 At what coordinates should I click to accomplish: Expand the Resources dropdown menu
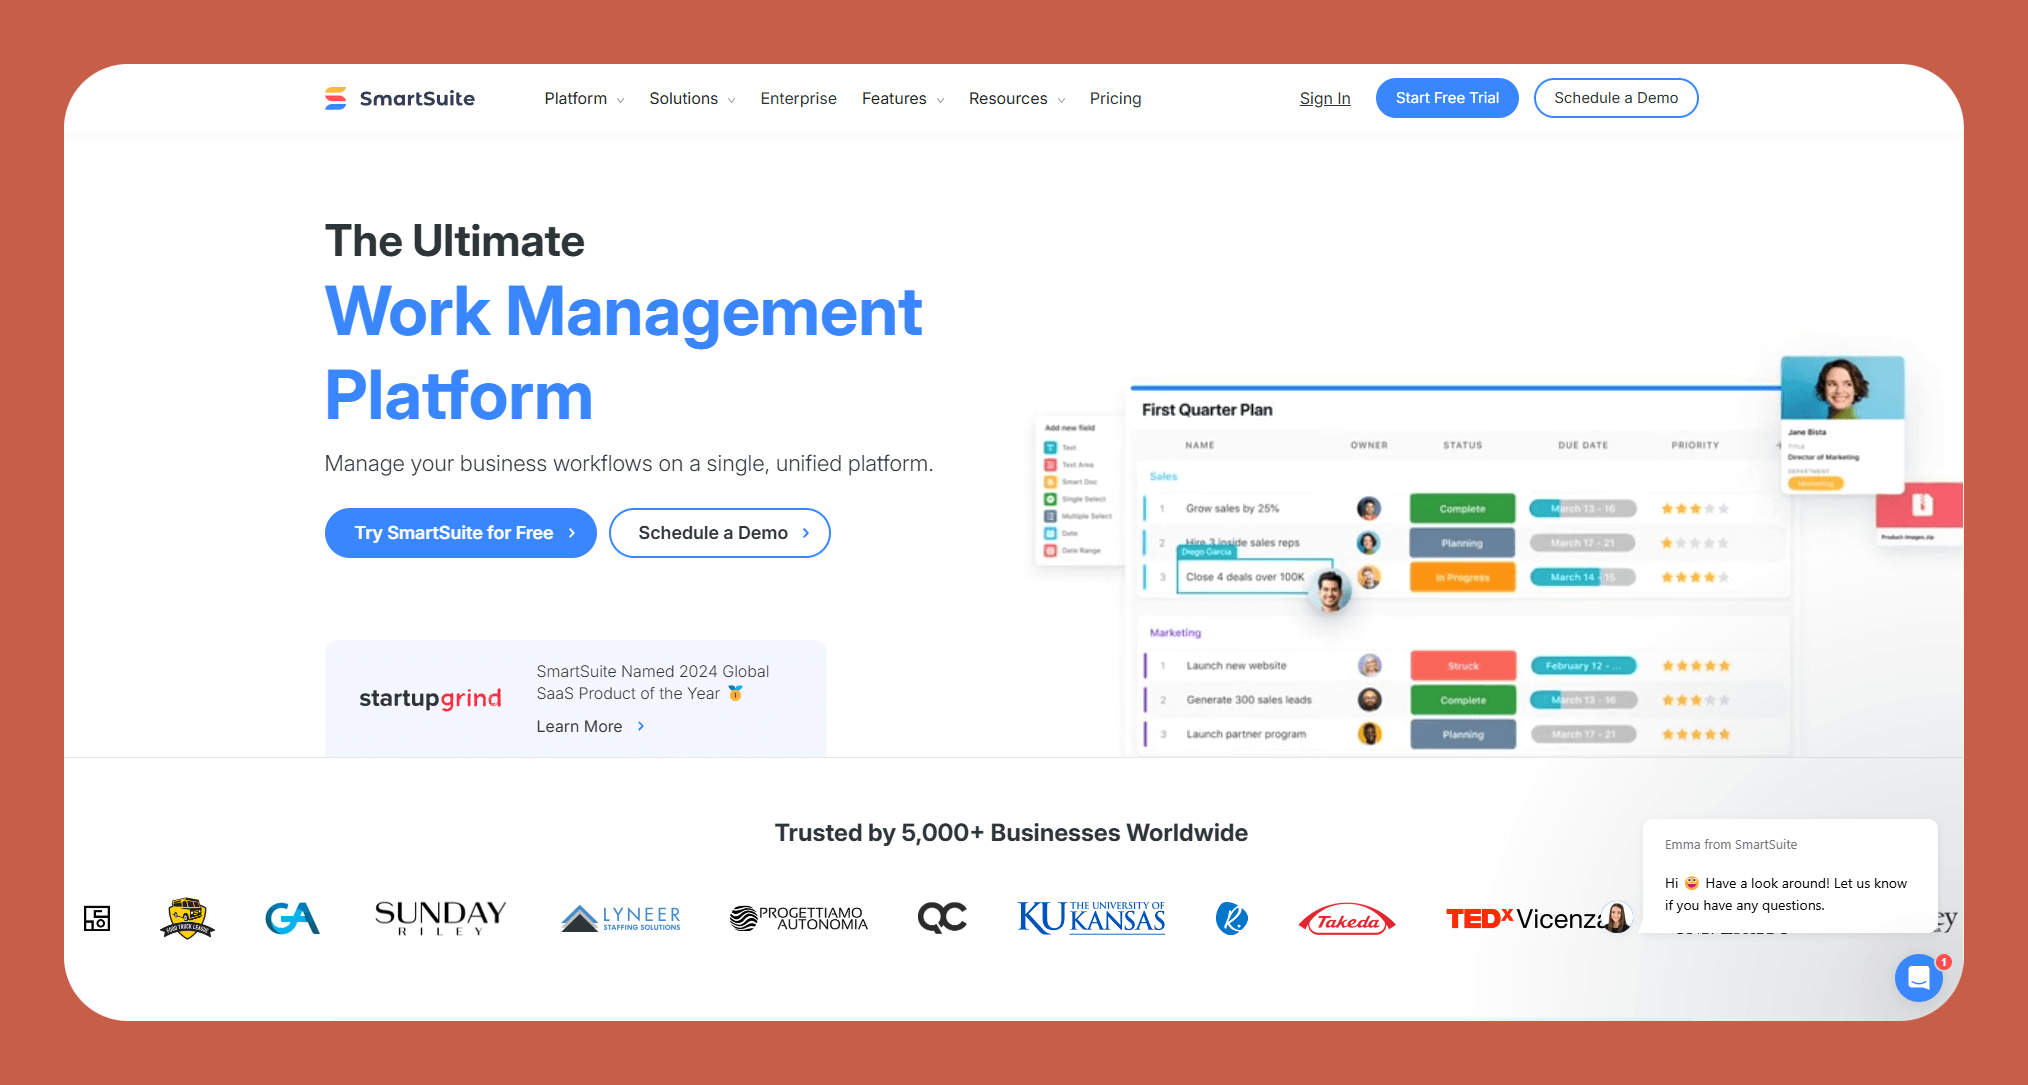pyautogui.click(x=1017, y=98)
